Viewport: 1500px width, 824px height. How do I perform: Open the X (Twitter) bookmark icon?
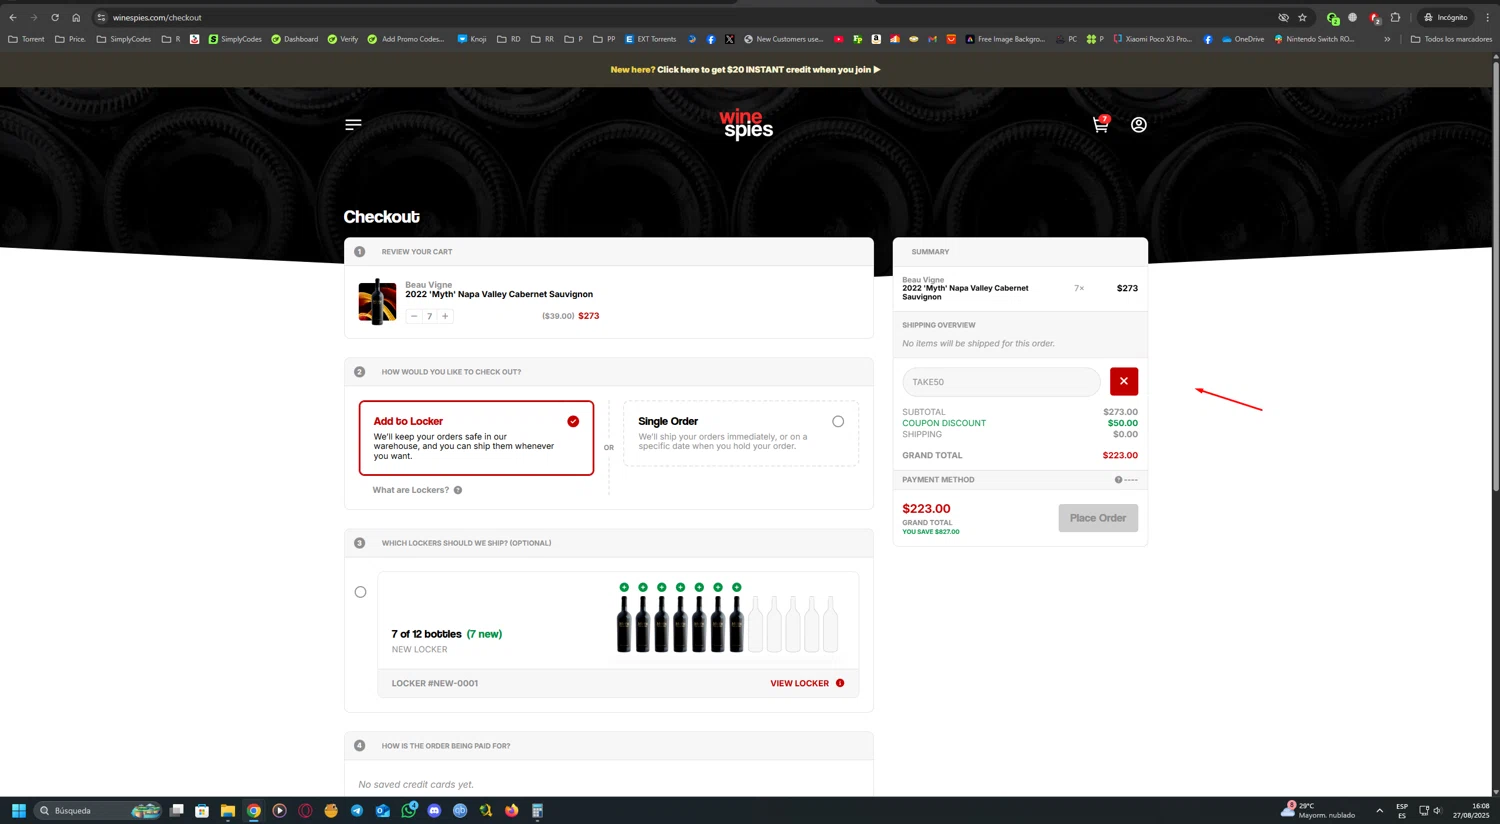(x=729, y=39)
